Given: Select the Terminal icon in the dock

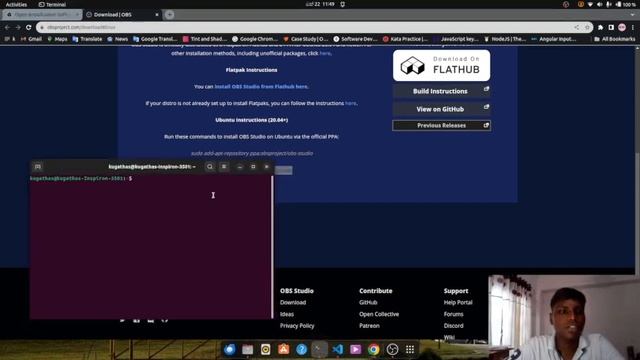Looking at the screenshot, I should pyautogui.click(x=319, y=349).
